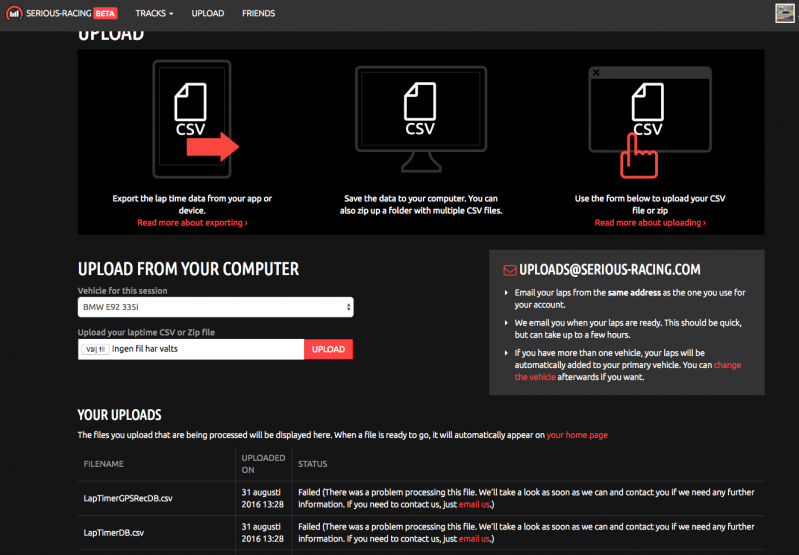Click the Välj fil choose file button
This screenshot has height=555, width=799.
pos(95,349)
